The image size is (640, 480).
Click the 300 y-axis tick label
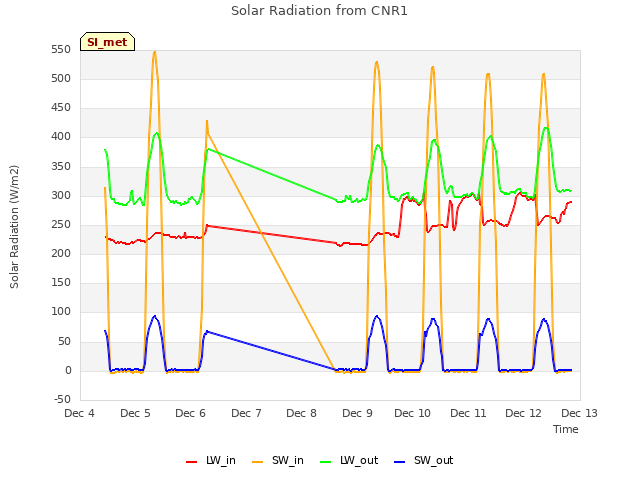61,196
